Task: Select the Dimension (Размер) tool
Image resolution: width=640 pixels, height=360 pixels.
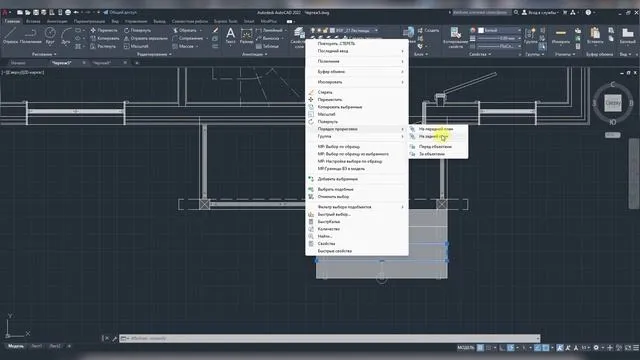Action: click(x=247, y=36)
